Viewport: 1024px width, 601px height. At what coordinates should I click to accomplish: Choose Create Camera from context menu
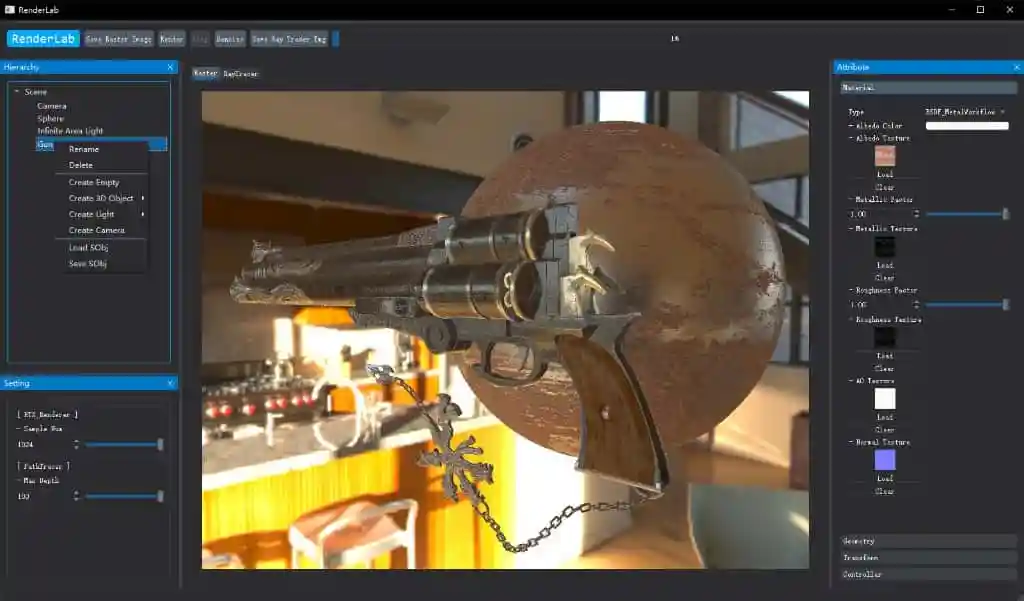point(97,230)
